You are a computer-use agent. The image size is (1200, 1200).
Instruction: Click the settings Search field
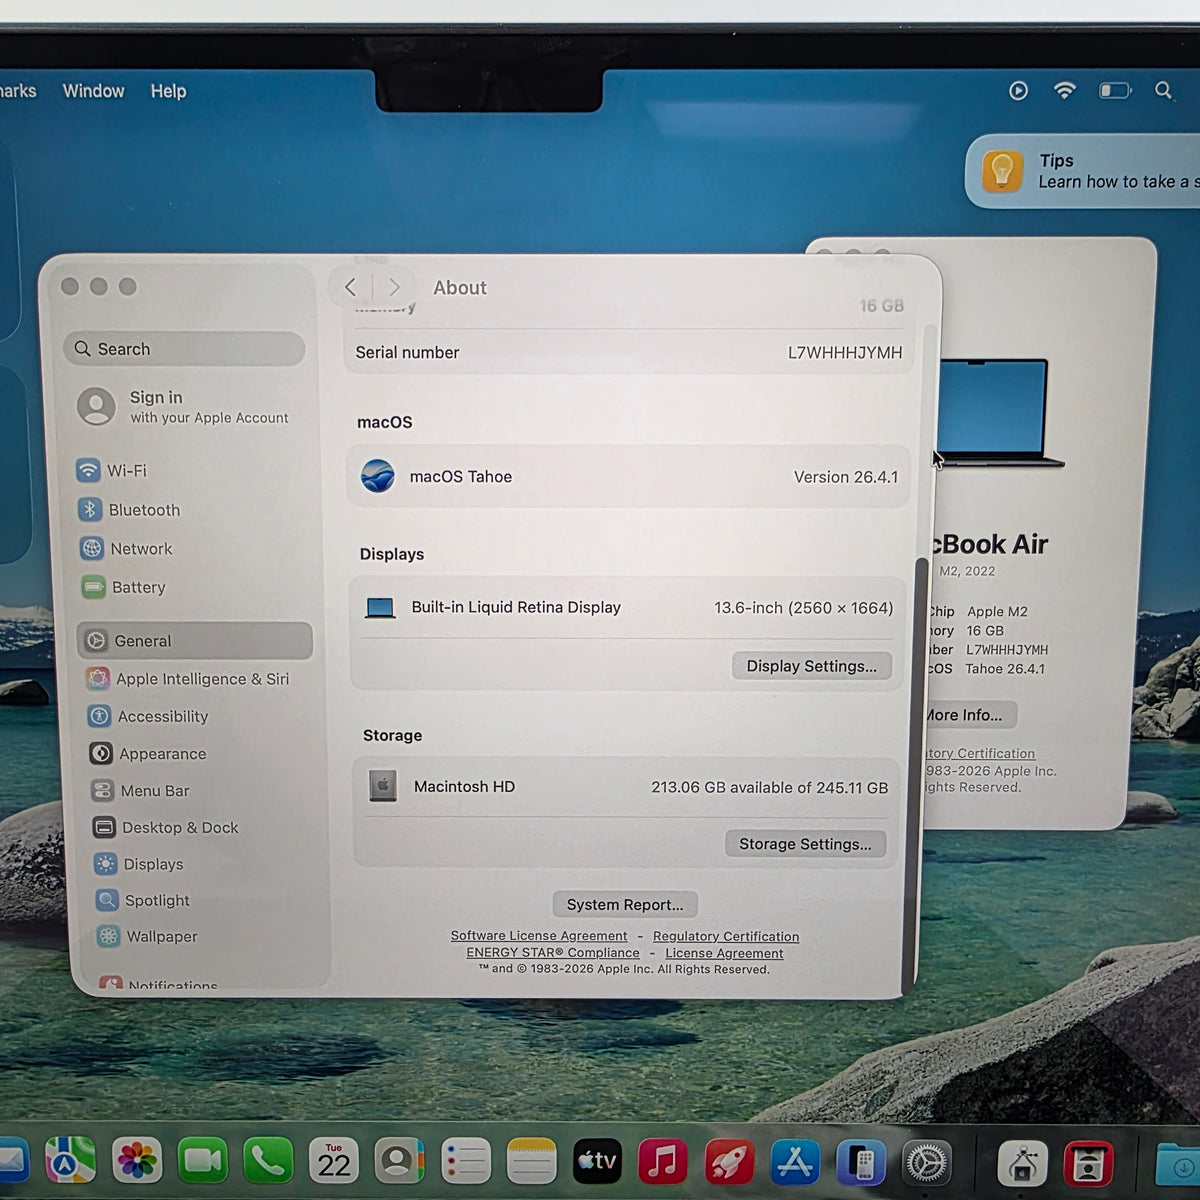tap(184, 349)
